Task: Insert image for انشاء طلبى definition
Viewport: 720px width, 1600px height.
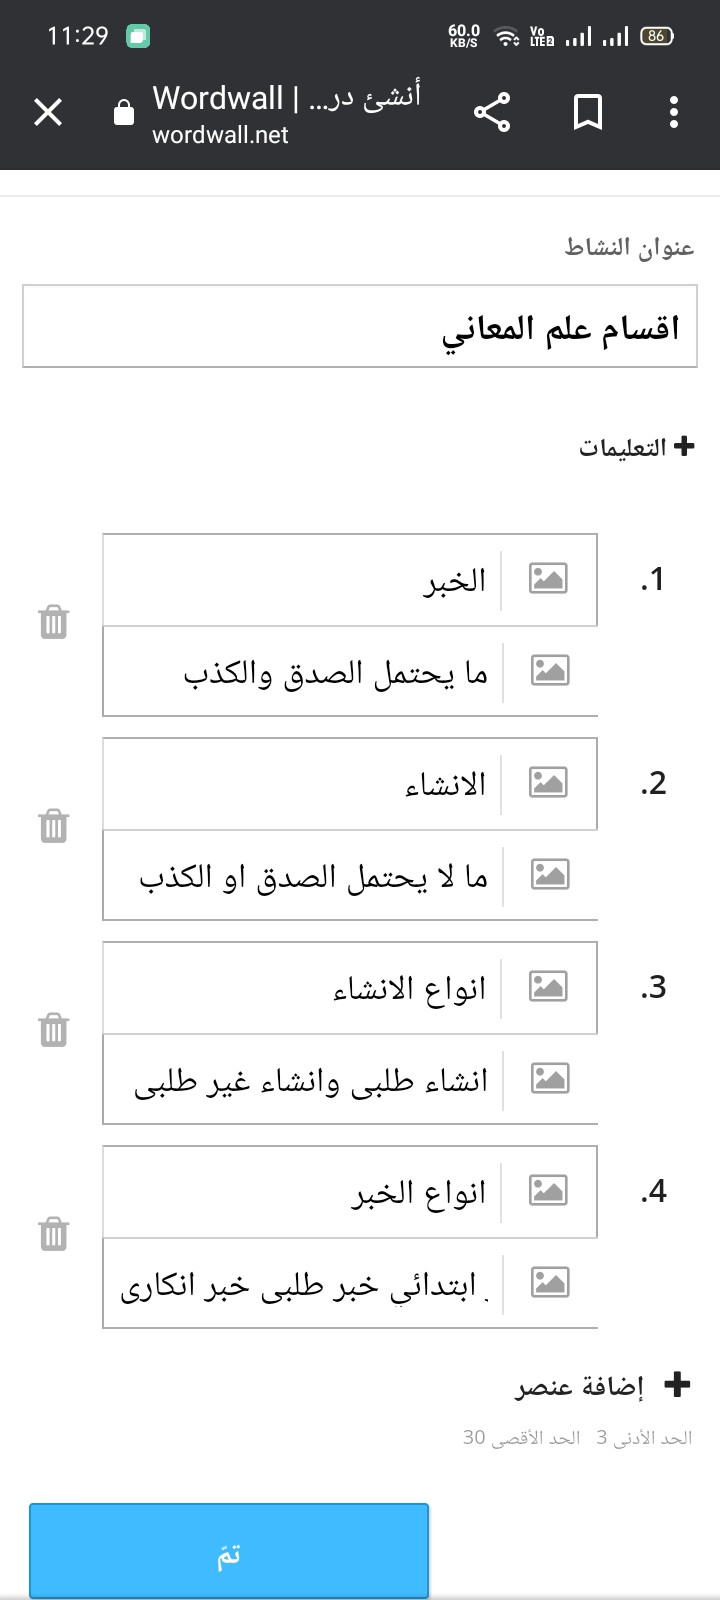Action: click(550, 1078)
